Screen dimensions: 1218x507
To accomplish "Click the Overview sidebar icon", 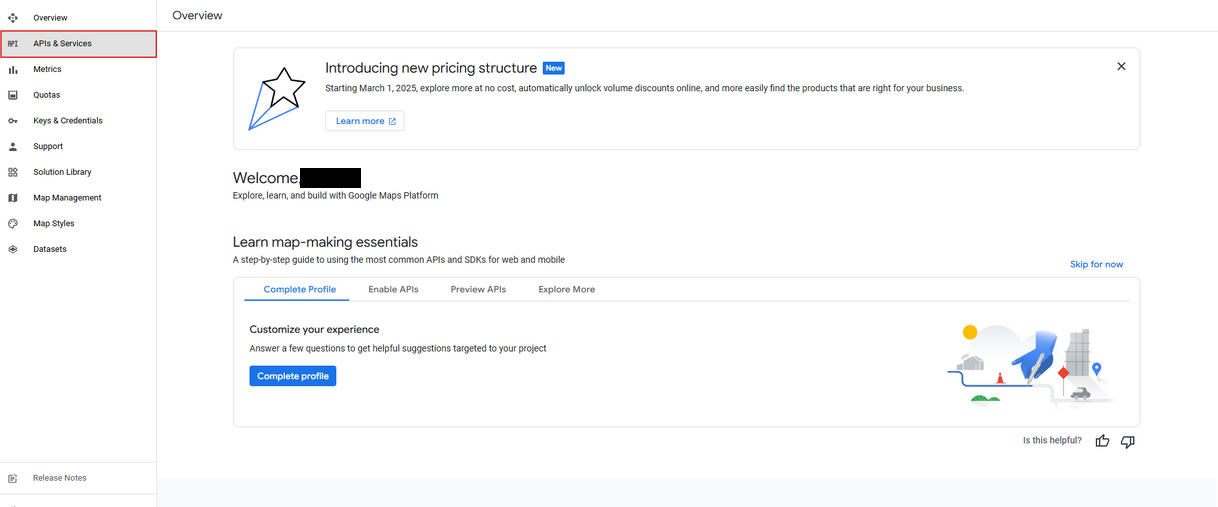I will (x=13, y=18).
